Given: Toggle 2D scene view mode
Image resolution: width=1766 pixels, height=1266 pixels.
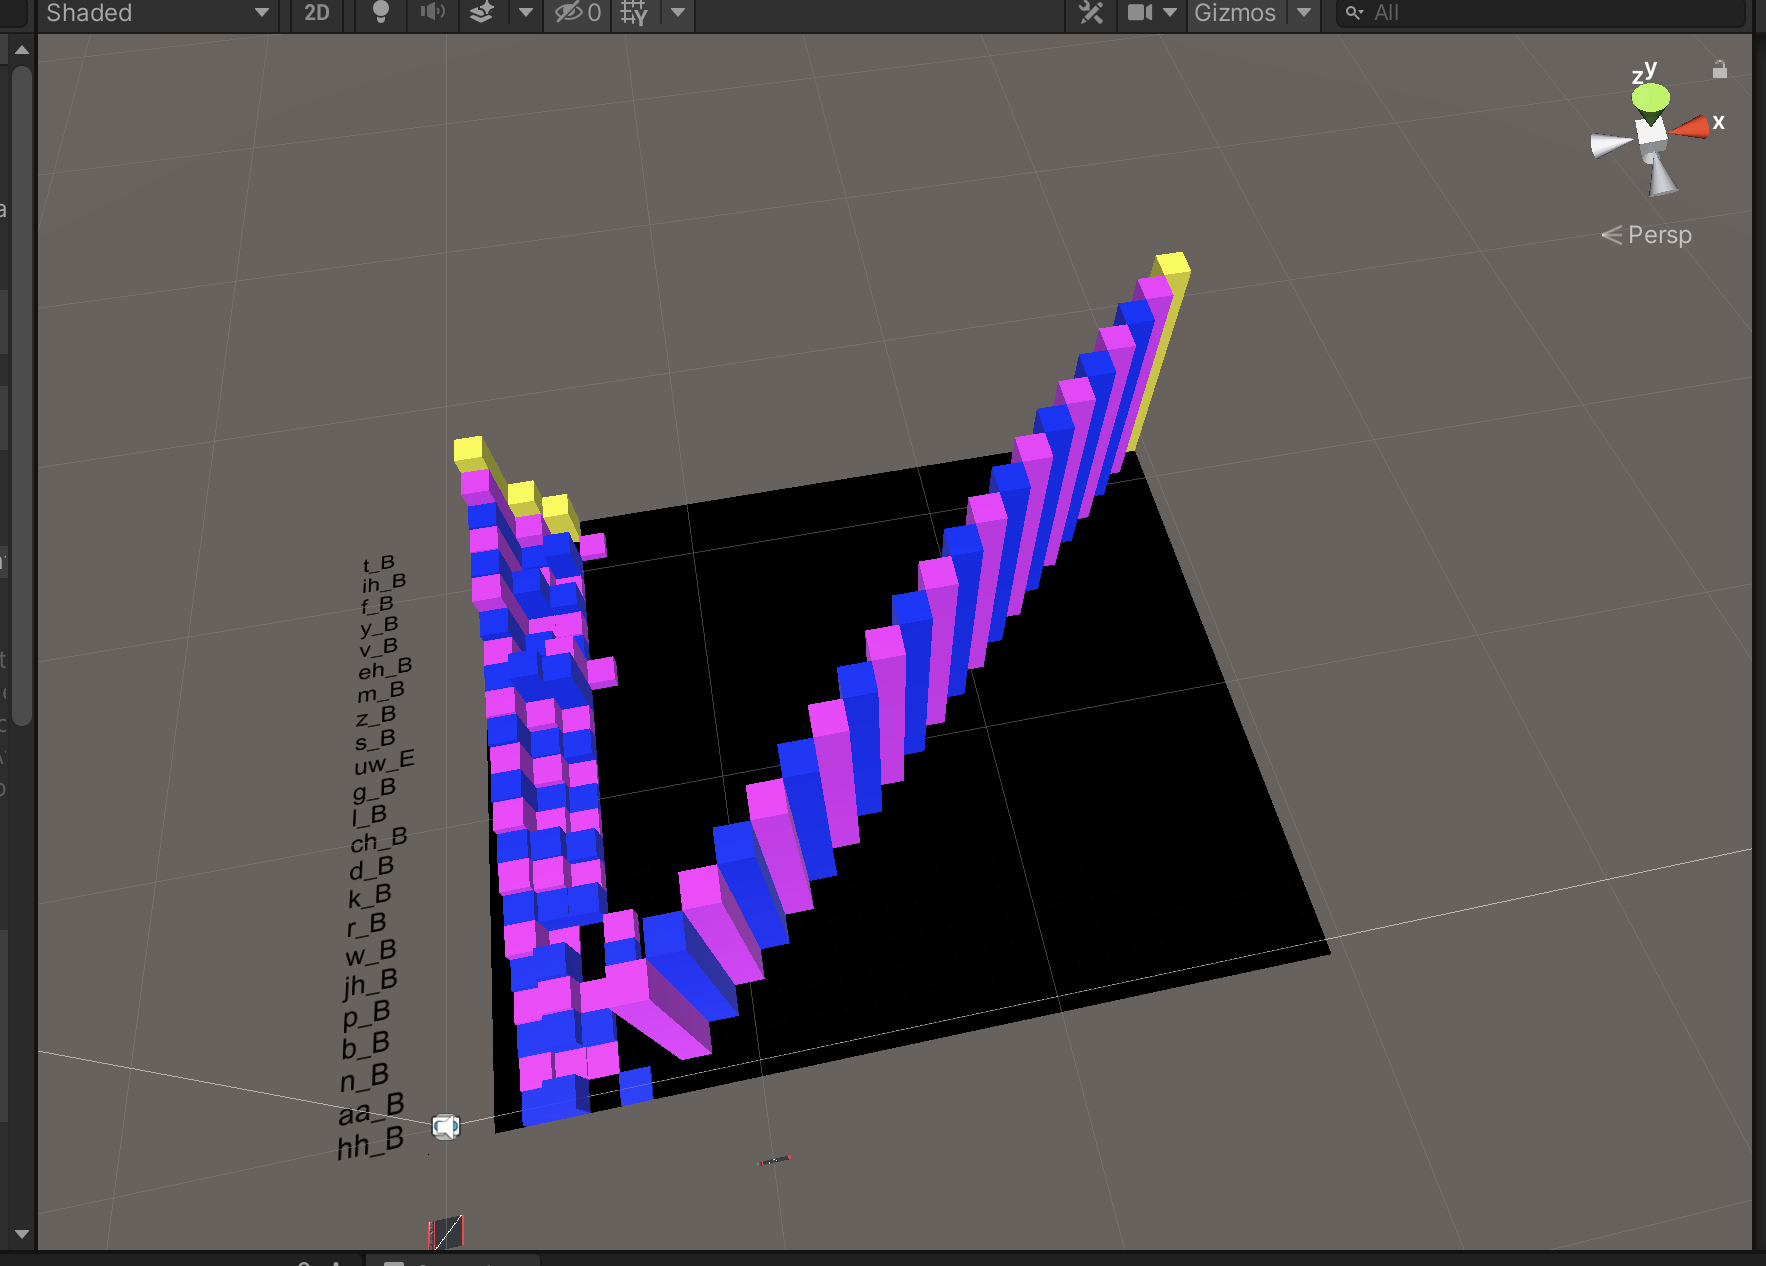Looking at the screenshot, I should coord(316,13).
